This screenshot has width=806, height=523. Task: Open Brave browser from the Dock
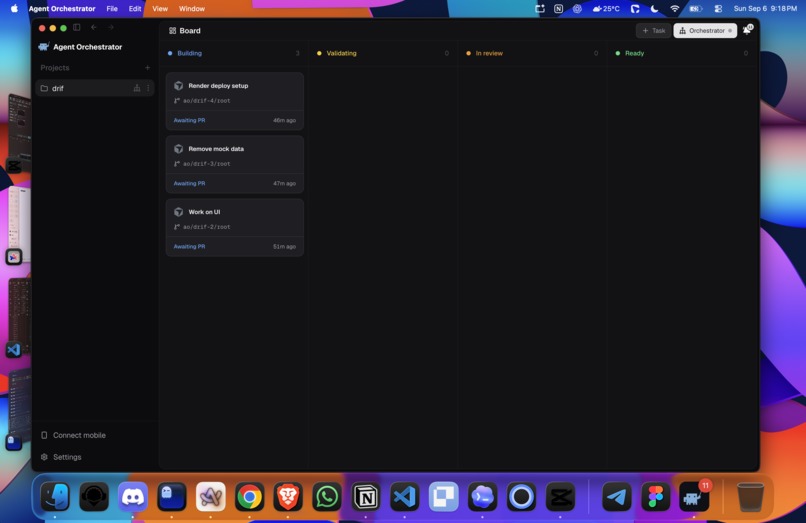point(288,497)
